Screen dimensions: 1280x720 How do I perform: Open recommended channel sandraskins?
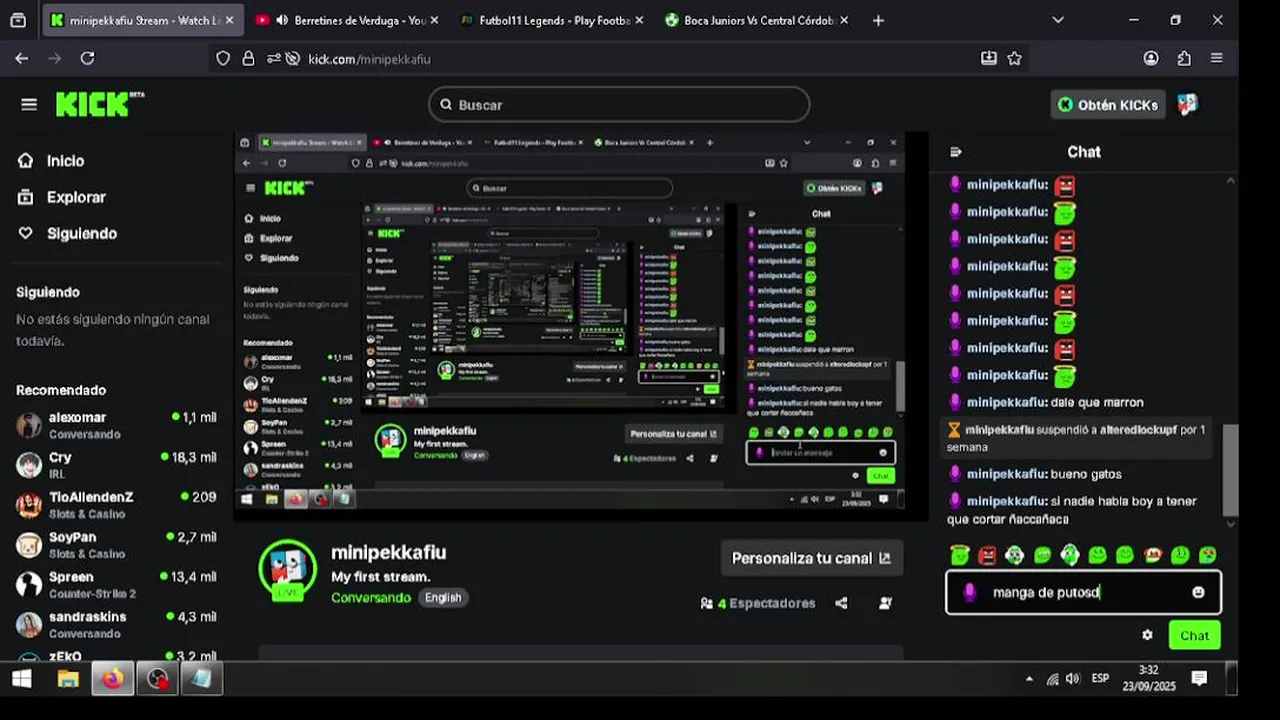click(116, 625)
